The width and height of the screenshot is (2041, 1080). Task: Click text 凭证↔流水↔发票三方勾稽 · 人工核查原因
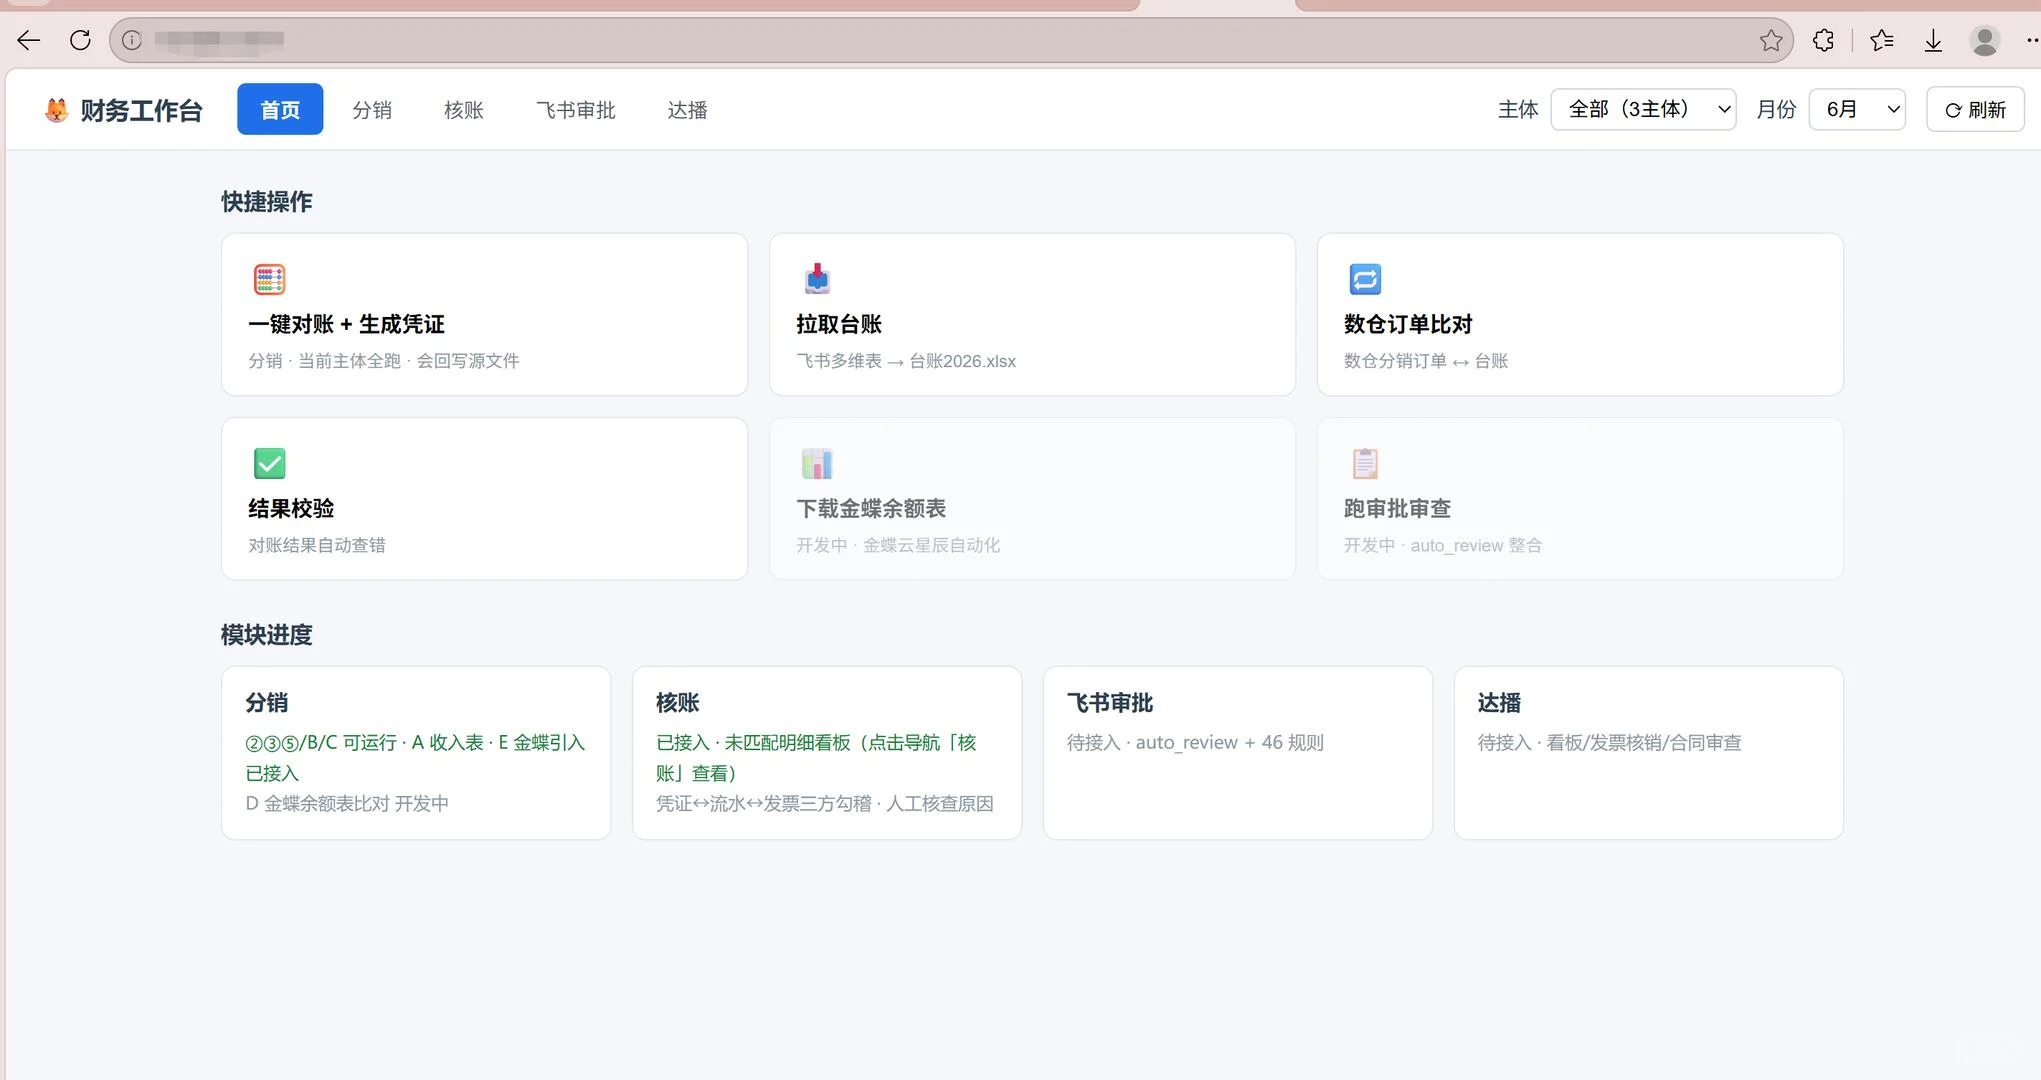[x=825, y=803]
